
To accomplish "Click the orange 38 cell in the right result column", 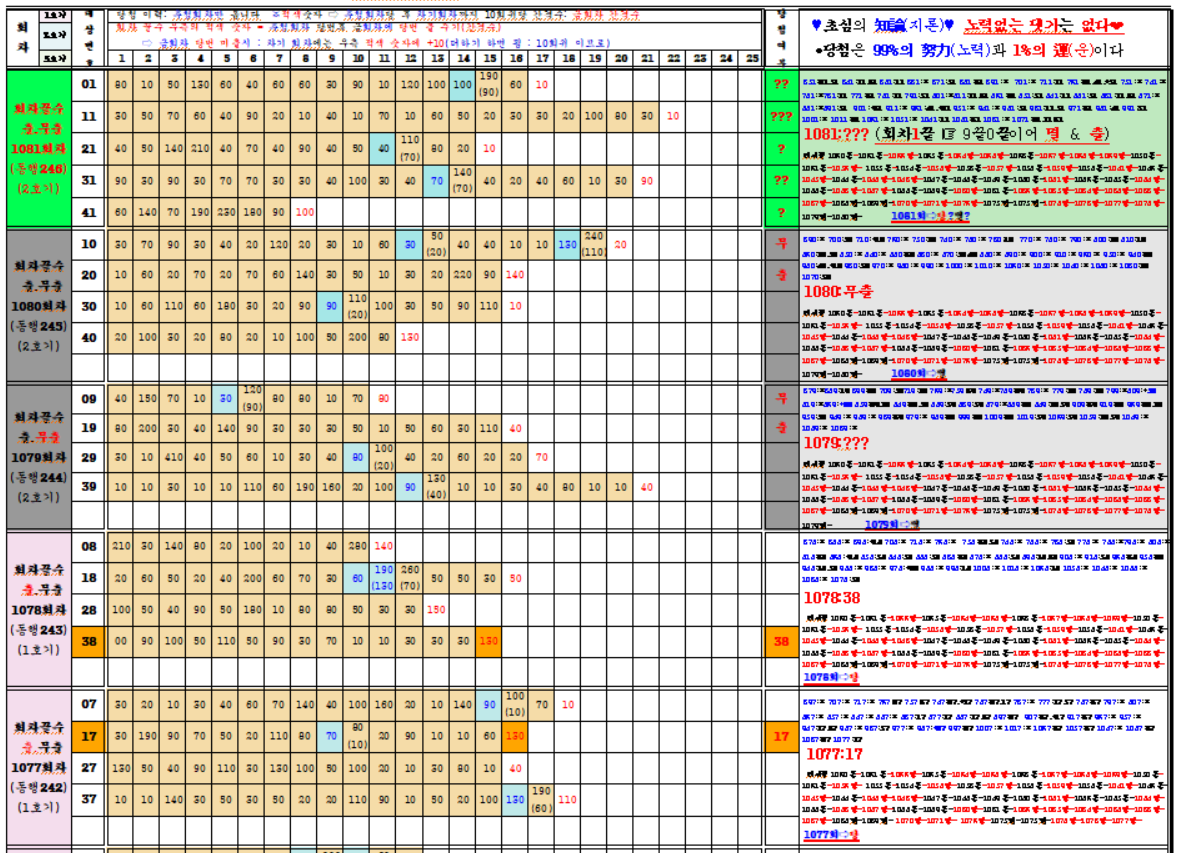I will (782, 640).
